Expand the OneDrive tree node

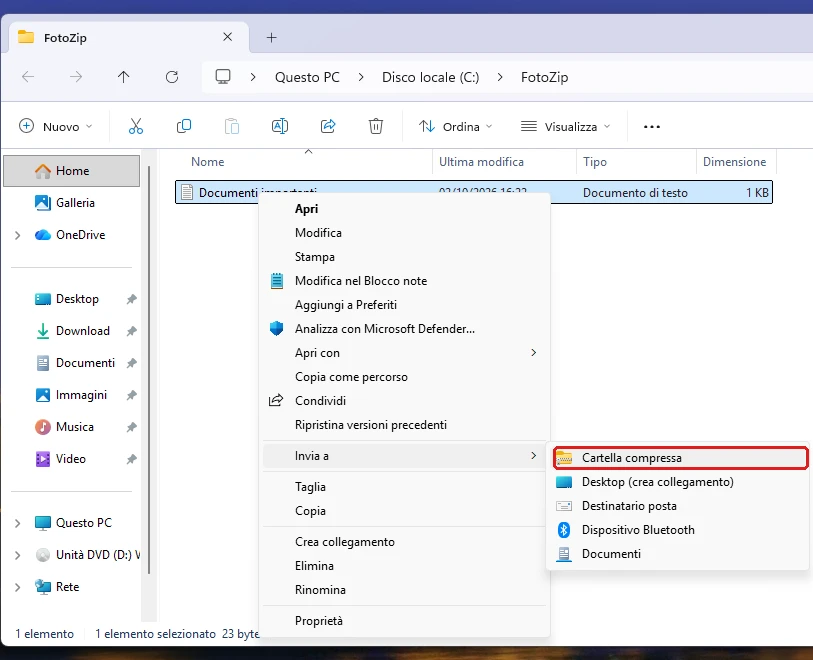(18, 235)
